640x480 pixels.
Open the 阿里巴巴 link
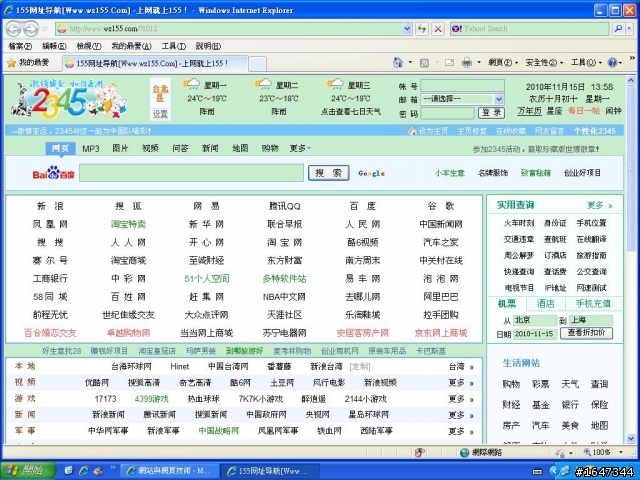coord(441,297)
